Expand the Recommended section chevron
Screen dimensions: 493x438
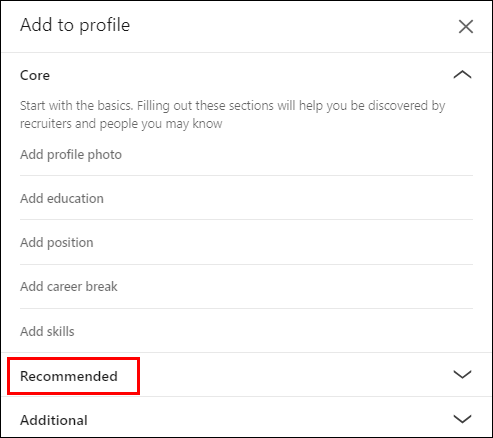coord(462,374)
